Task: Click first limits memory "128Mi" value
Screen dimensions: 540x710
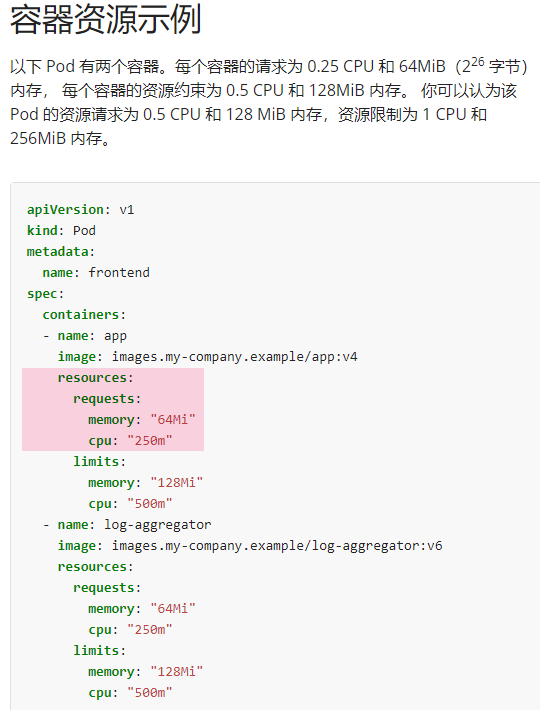Action: pyautogui.click(x=177, y=483)
